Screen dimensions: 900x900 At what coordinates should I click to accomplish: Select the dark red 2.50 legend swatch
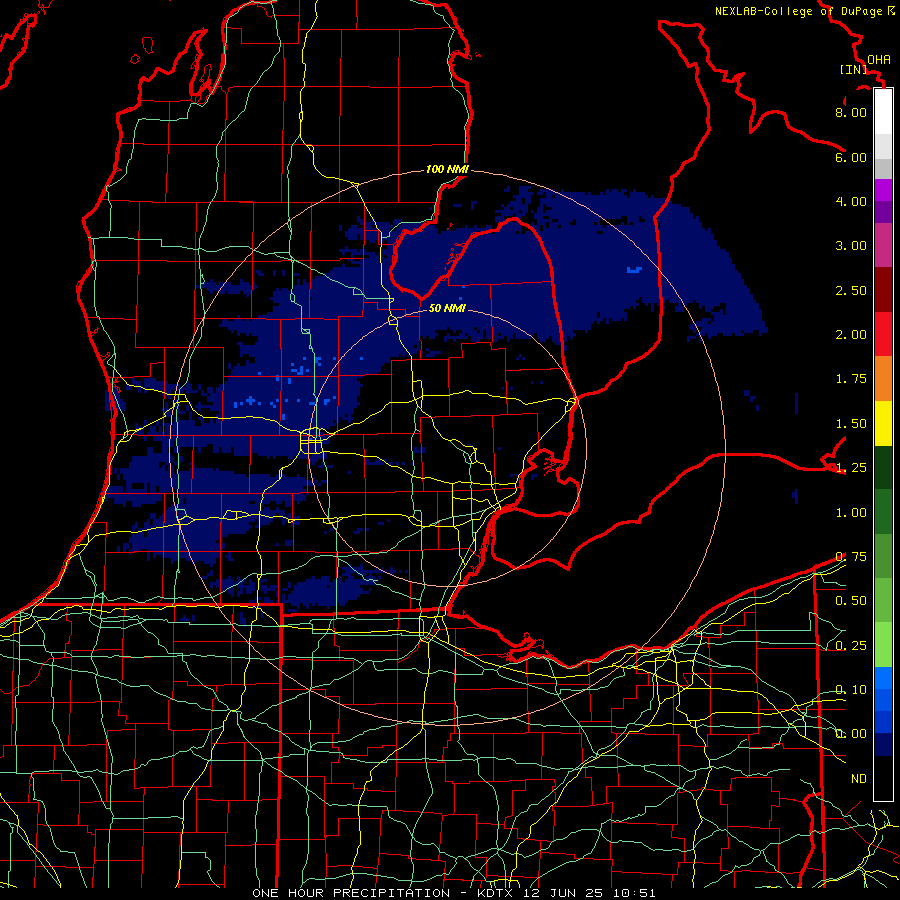coord(883,290)
